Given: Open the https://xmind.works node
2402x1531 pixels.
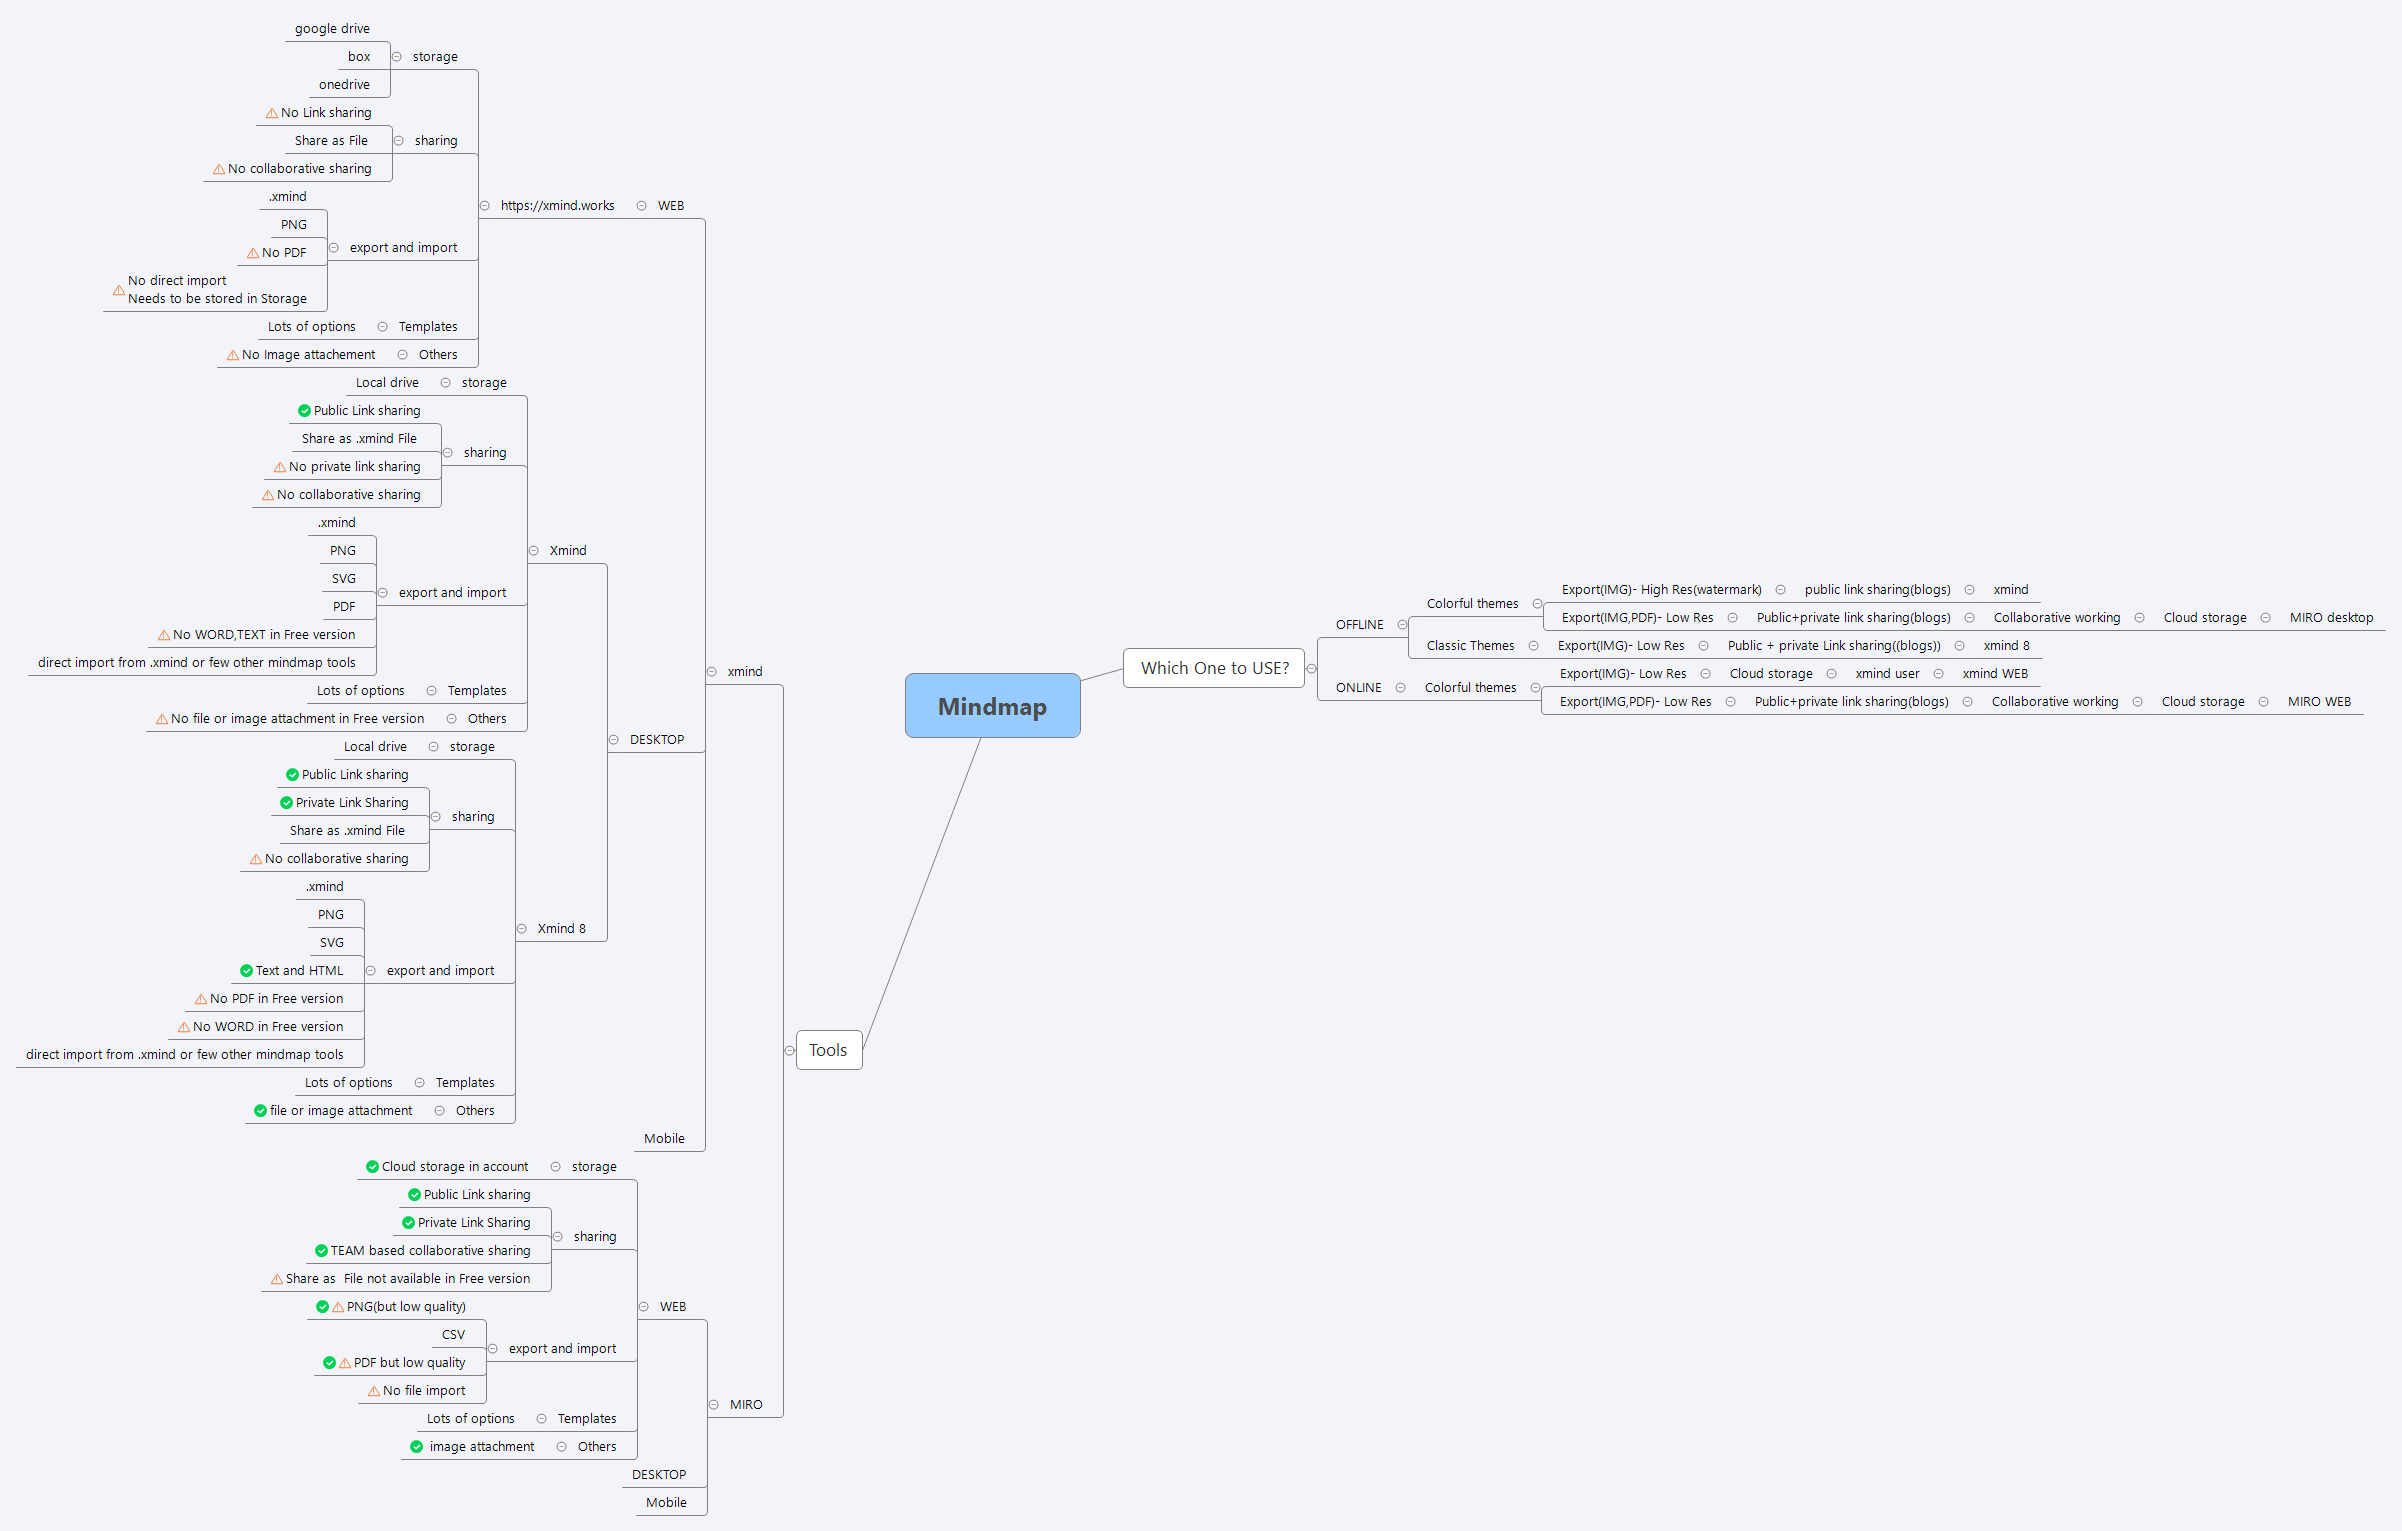Looking at the screenshot, I should point(558,205).
